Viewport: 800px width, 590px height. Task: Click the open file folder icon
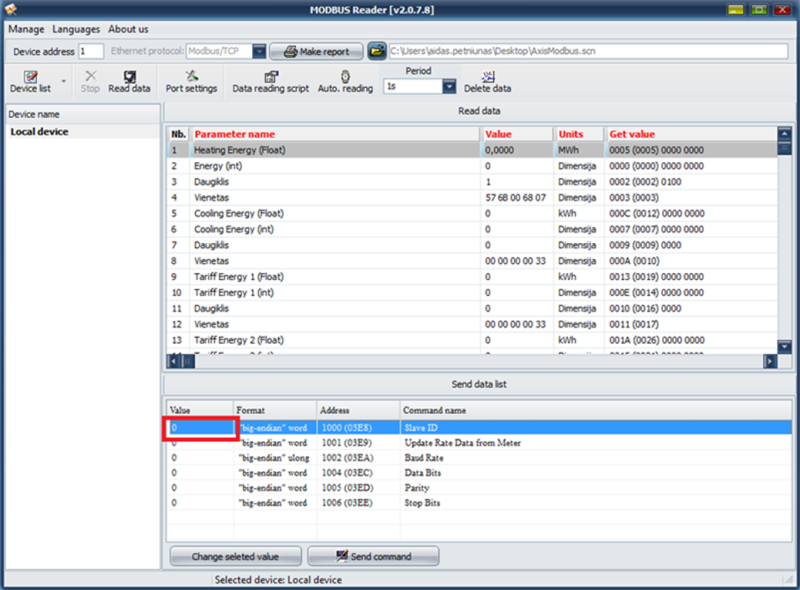click(376, 51)
